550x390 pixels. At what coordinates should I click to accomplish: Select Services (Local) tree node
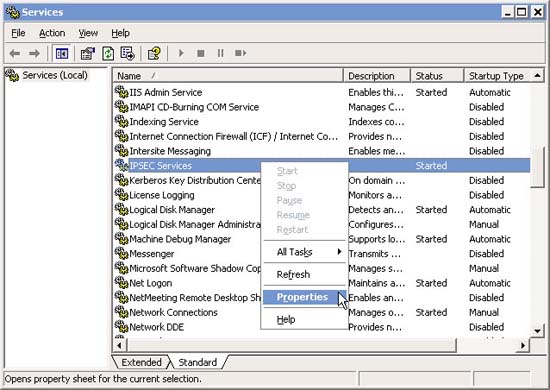tap(55, 75)
